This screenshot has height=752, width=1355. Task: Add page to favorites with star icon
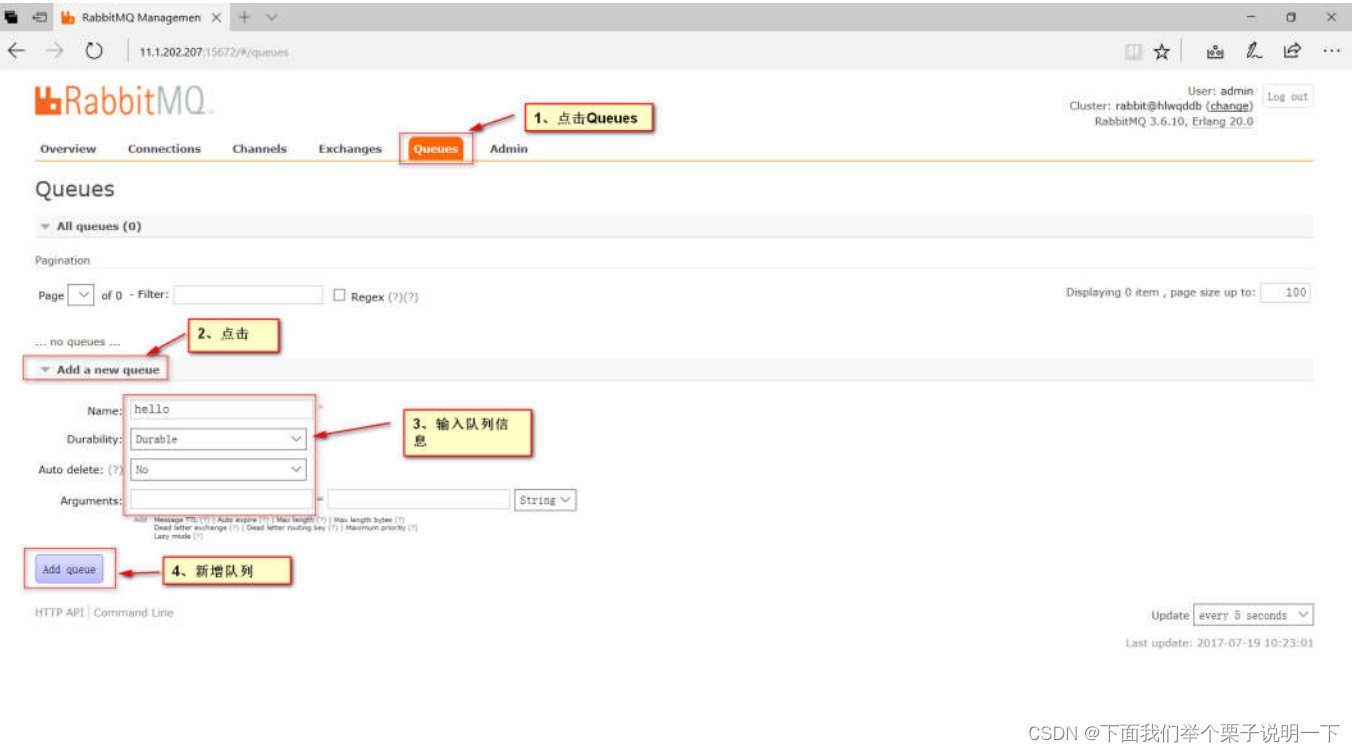(1161, 51)
